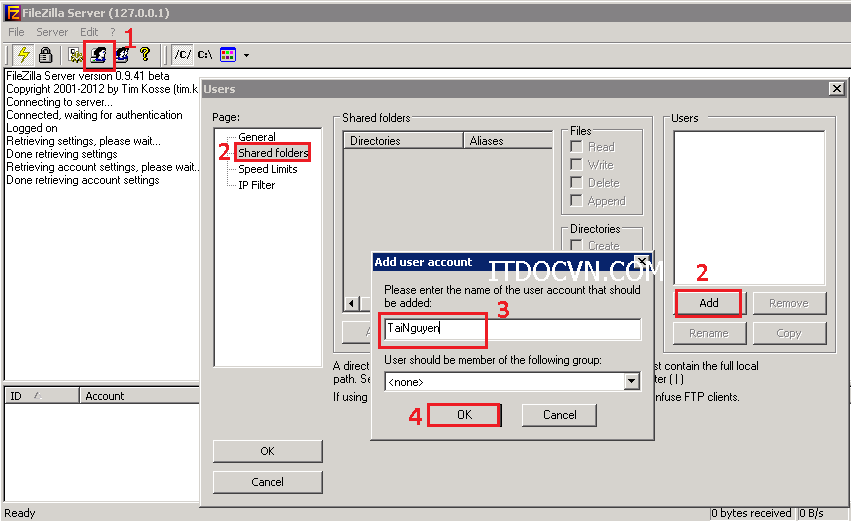Select the C:\ path display icon

click(x=204, y=54)
